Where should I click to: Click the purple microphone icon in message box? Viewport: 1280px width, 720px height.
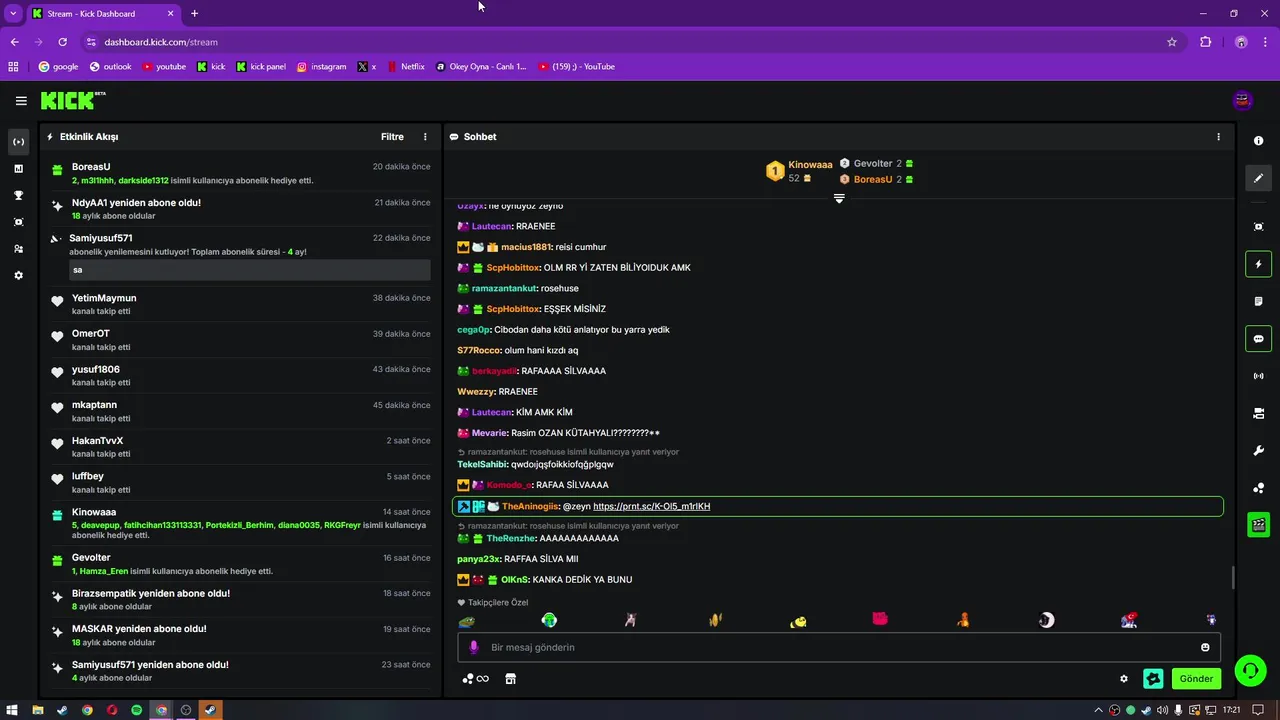point(474,647)
